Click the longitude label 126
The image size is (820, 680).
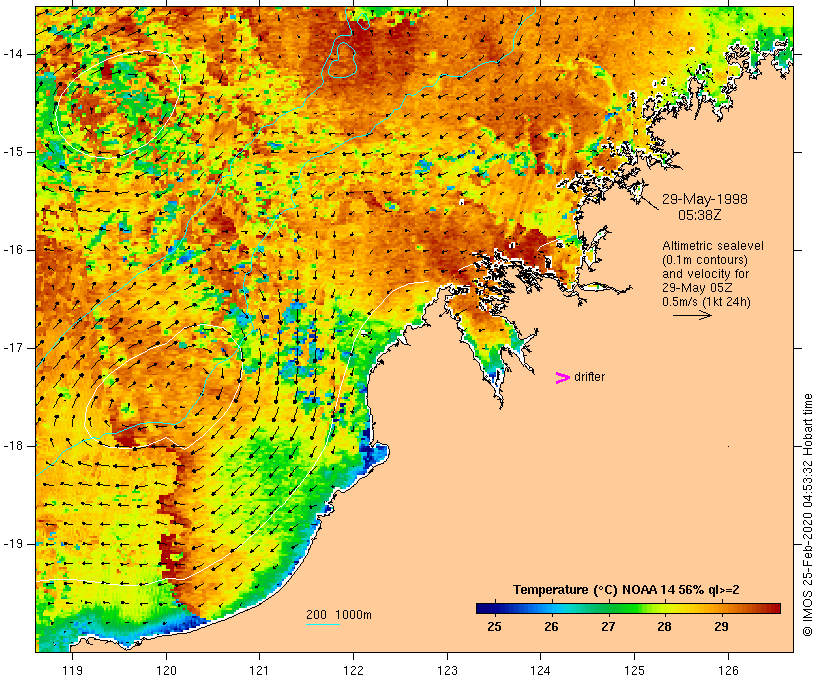click(x=728, y=670)
